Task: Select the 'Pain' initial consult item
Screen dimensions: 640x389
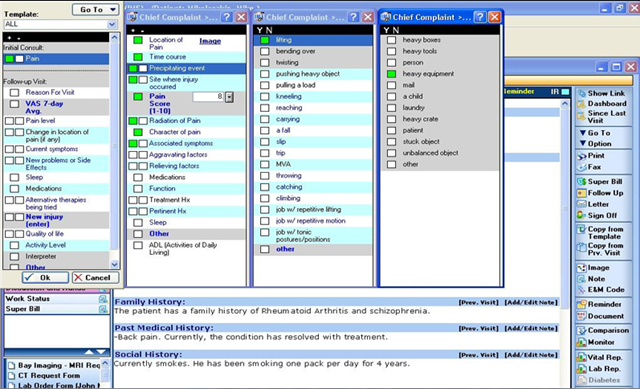Action: (x=56, y=59)
